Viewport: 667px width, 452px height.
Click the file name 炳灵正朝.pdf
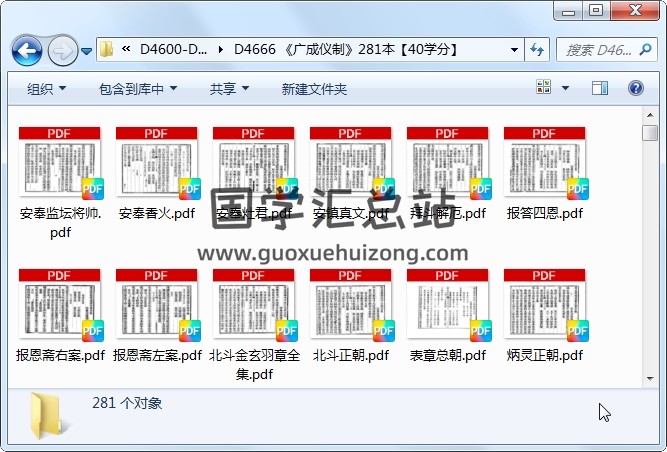coord(545,355)
